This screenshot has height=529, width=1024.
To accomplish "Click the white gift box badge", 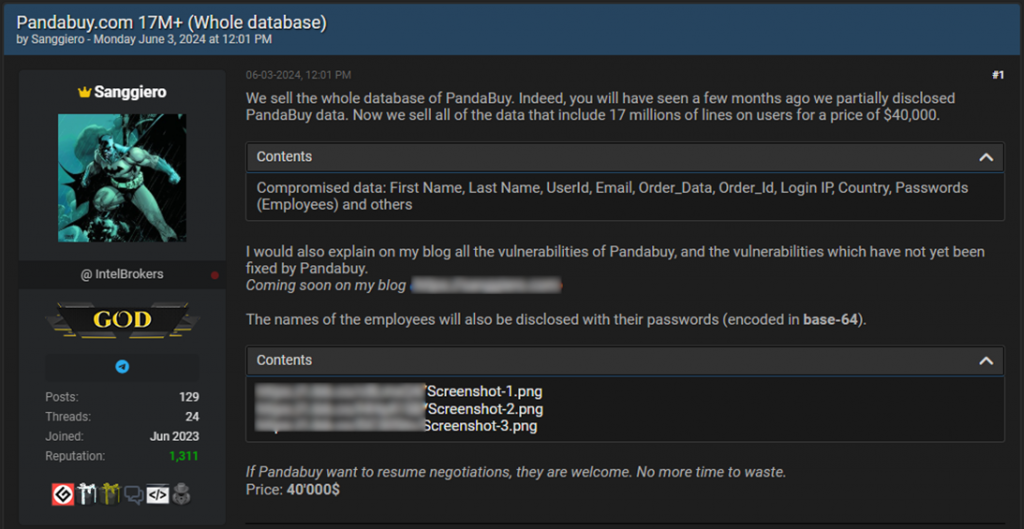I will tap(88, 494).
